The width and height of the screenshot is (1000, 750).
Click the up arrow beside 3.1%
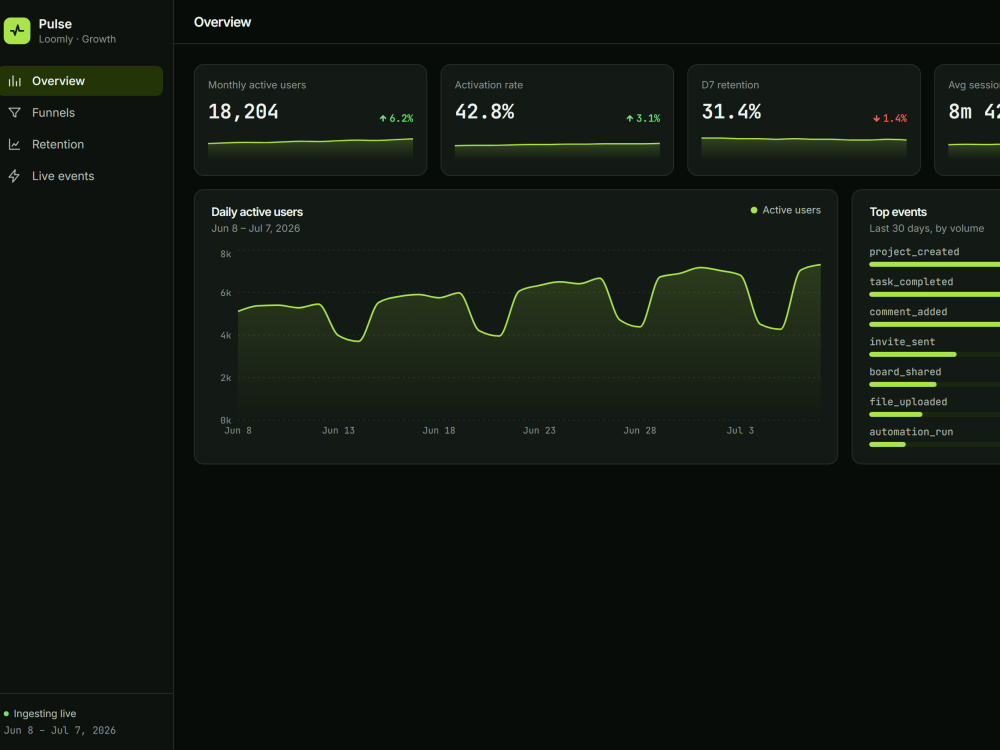pyautogui.click(x=629, y=119)
